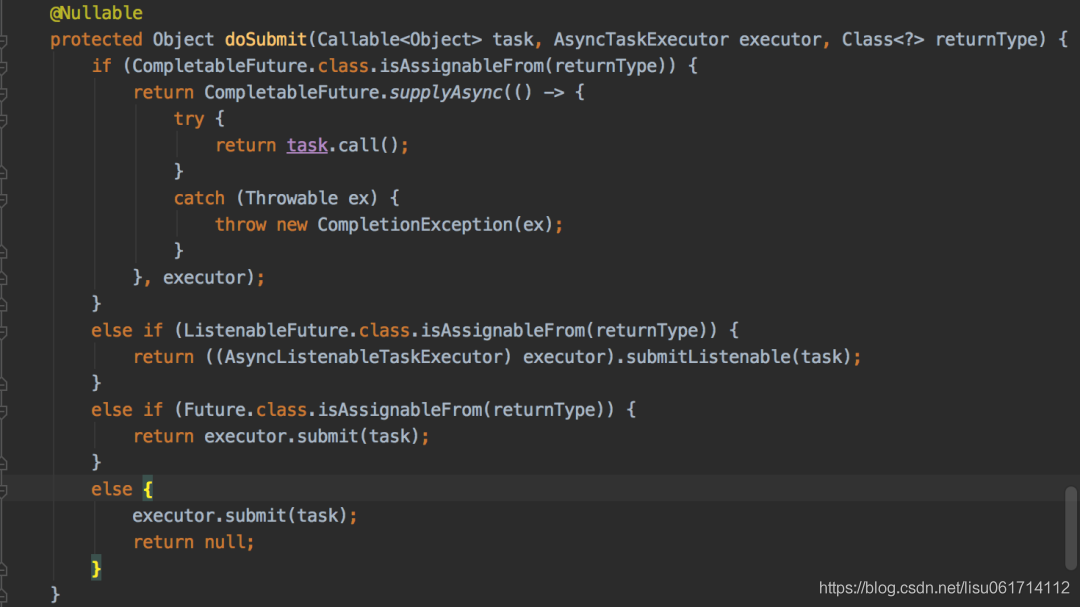Click 'CompletionException' constructor call
Viewport: 1080px width, 607px height.
coord(415,225)
